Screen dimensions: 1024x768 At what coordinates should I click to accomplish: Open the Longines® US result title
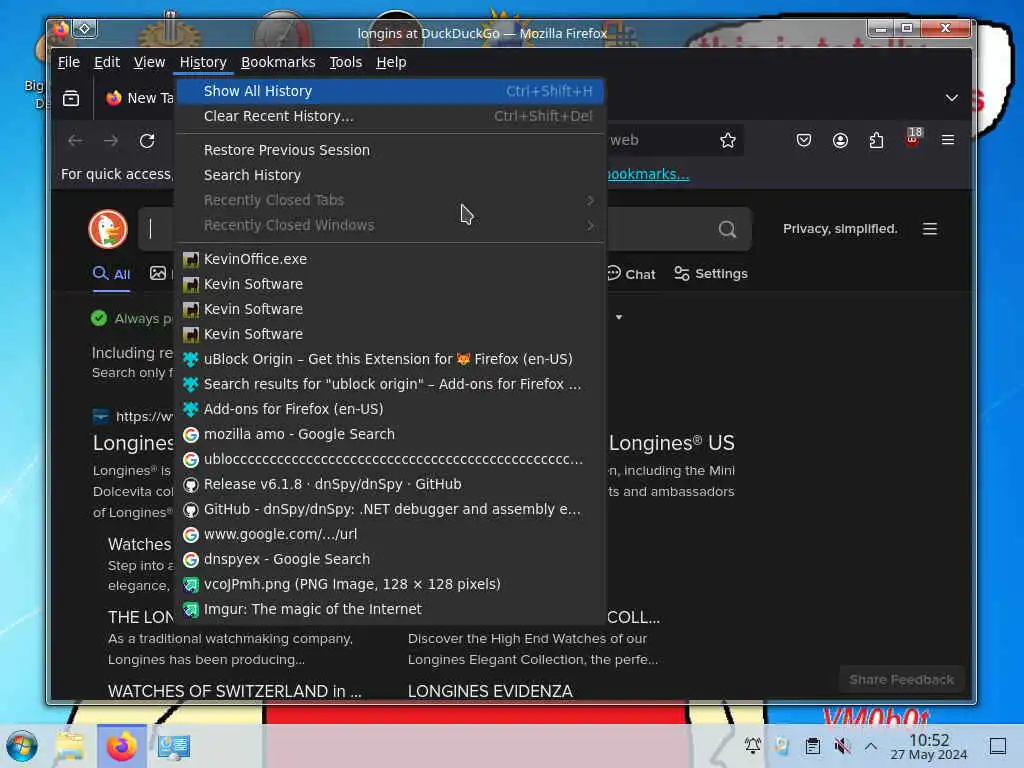coord(671,443)
